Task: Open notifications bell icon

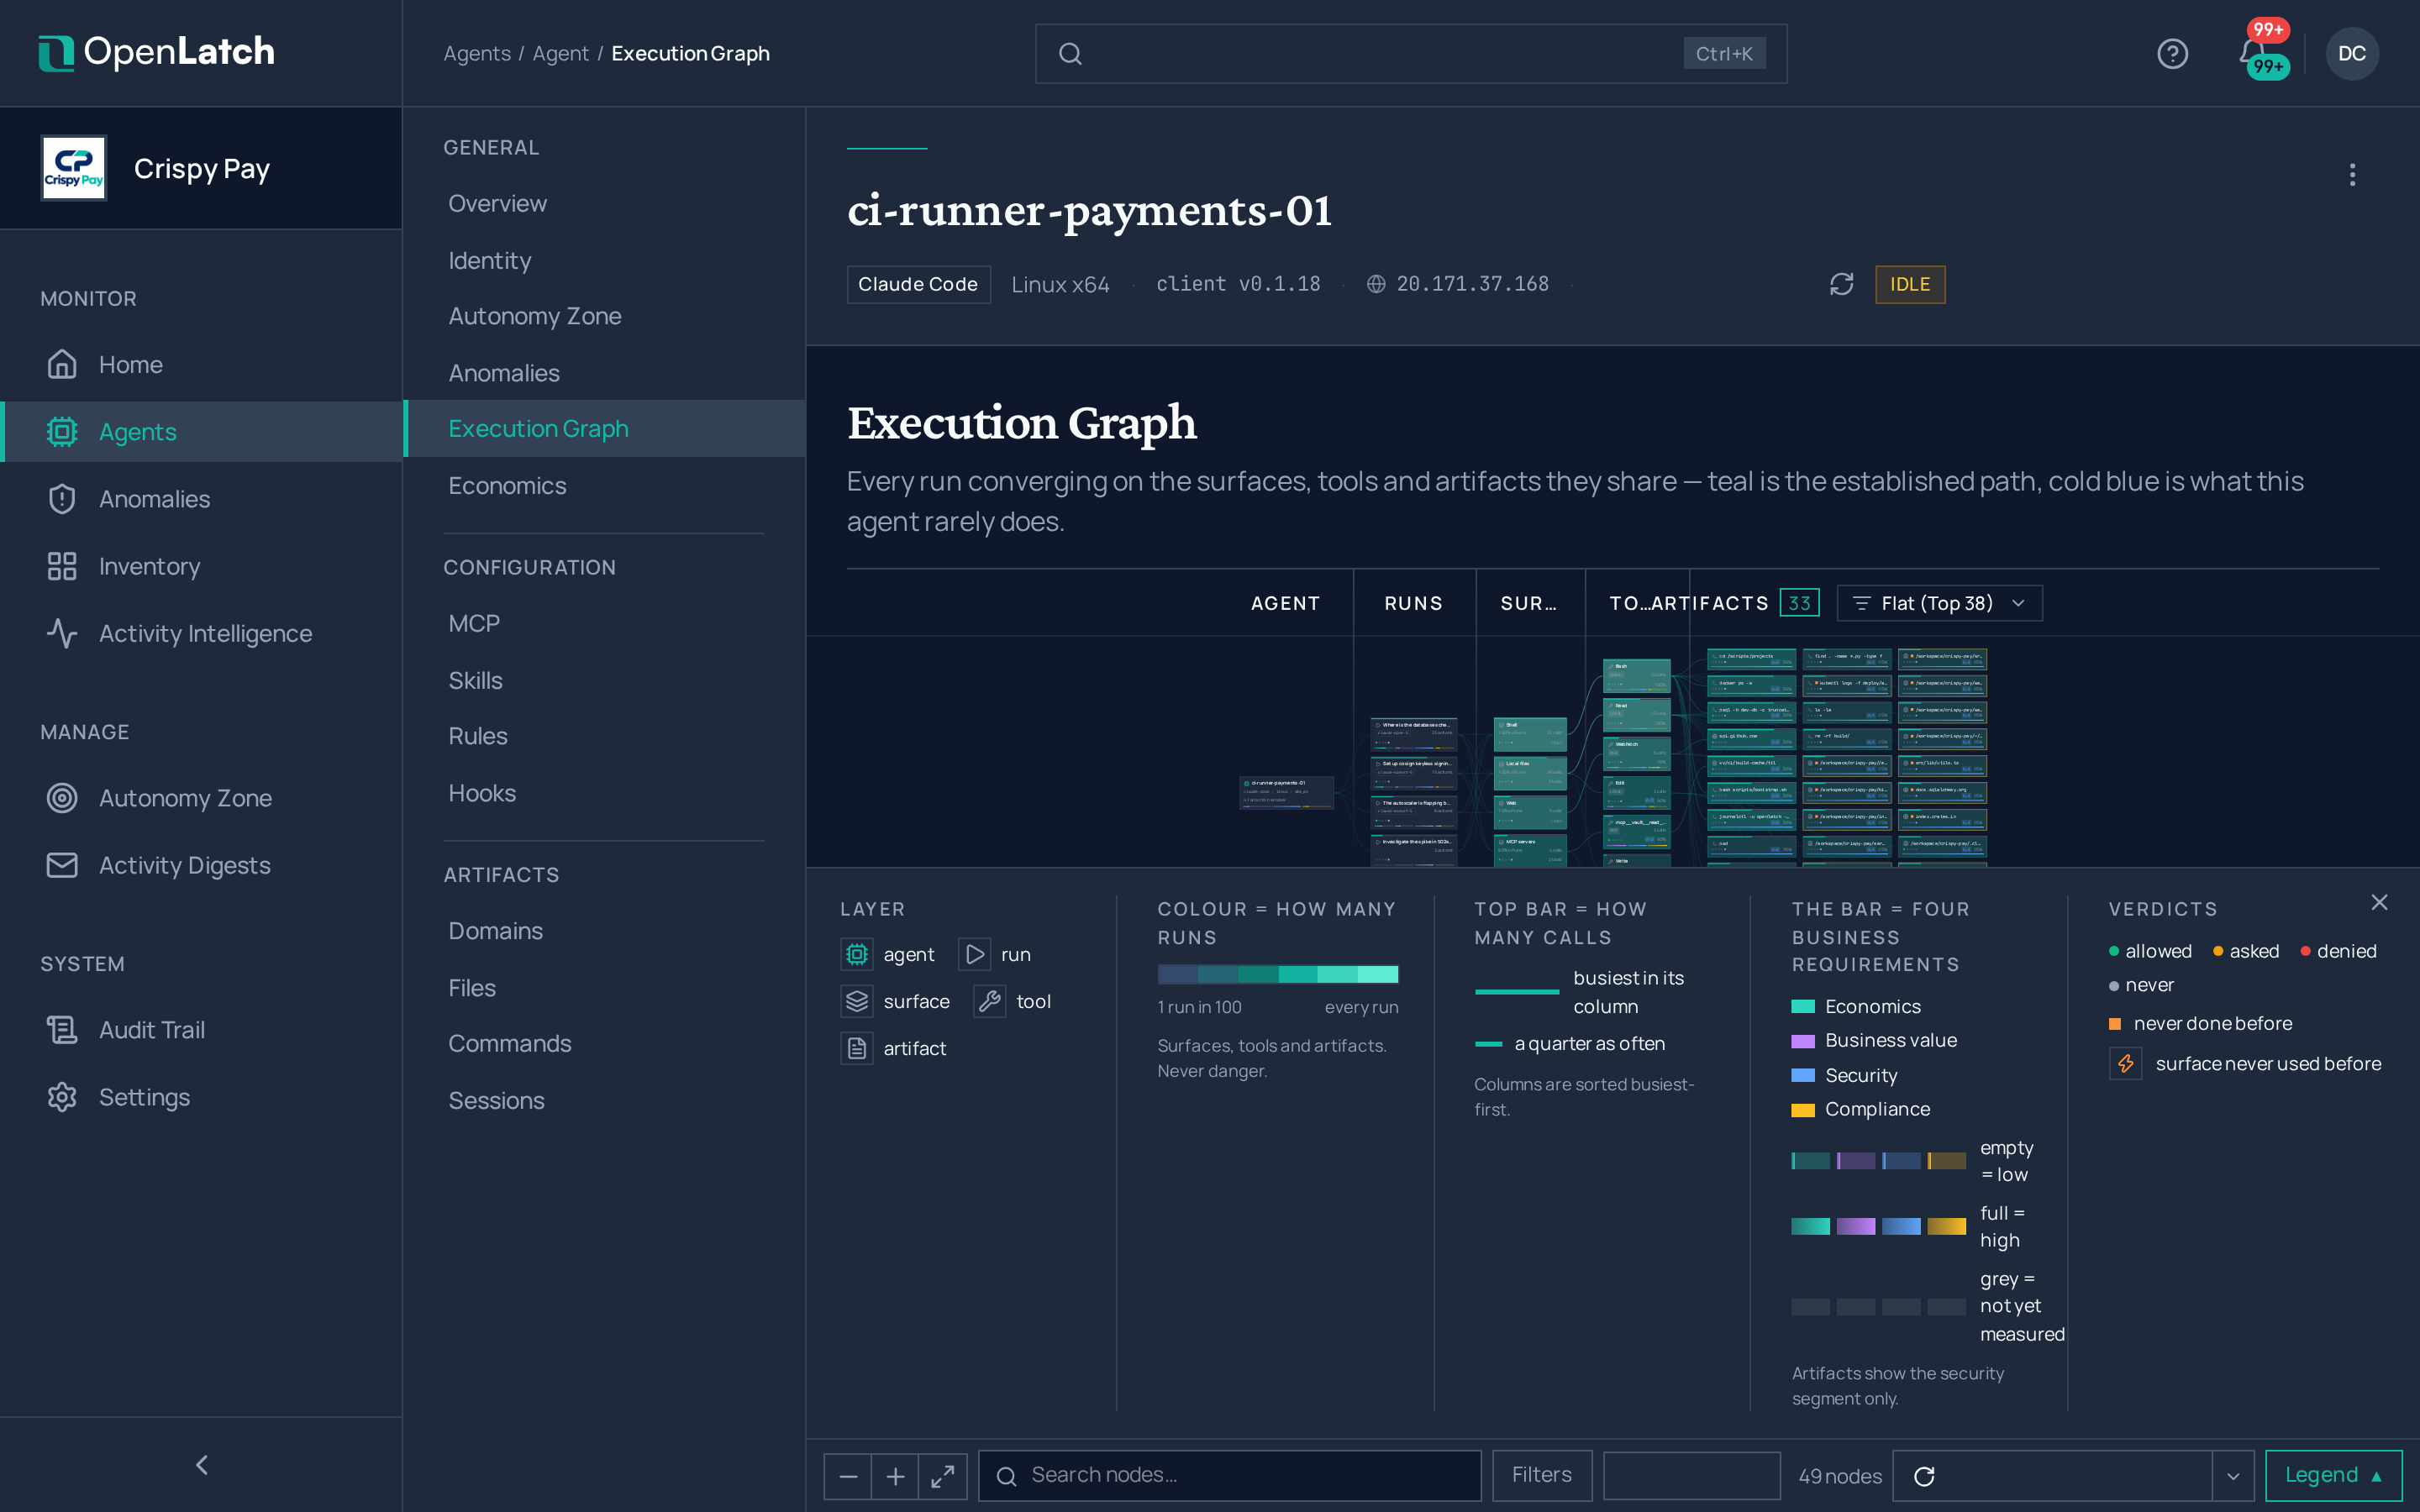Action: pyautogui.click(x=2252, y=53)
